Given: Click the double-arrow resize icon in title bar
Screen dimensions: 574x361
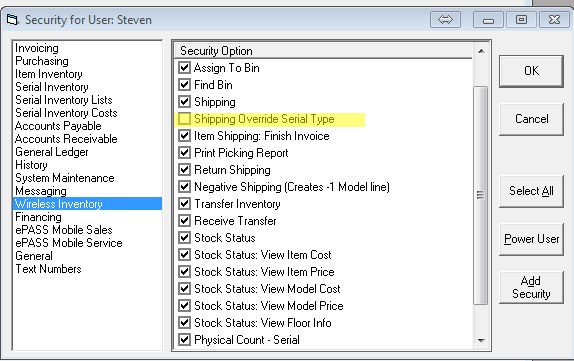Looking at the screenshot, I should pos(445,19).
